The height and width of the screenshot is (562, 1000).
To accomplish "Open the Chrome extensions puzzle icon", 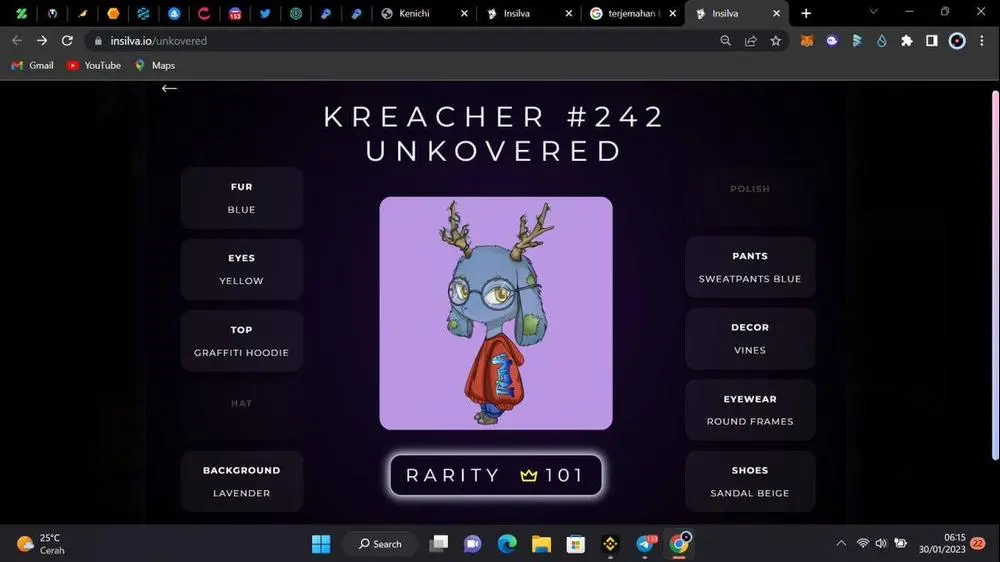I will pos(906,41).
